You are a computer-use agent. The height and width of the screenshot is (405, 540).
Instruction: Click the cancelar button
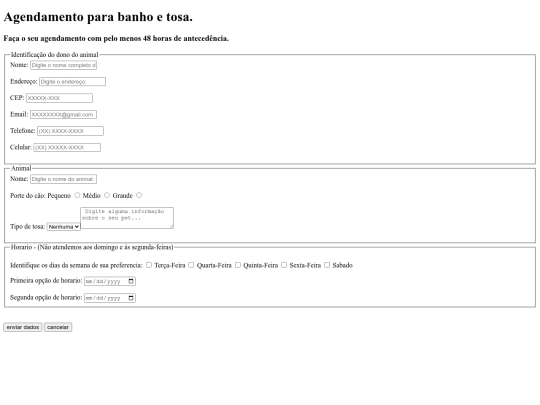coord(58,327)
